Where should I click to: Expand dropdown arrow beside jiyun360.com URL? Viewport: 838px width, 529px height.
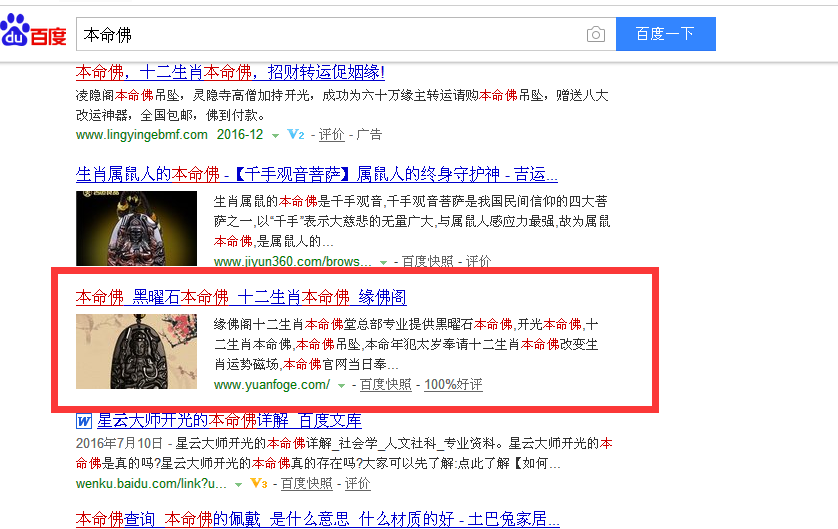pyautogui.click(x=383, y=262)
